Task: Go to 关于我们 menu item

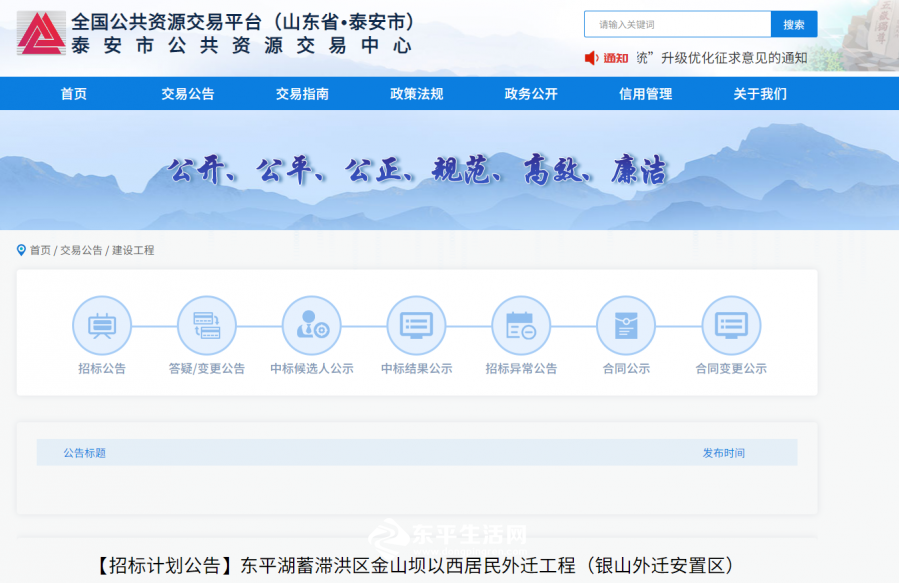Action: click(x=758, y=93)
